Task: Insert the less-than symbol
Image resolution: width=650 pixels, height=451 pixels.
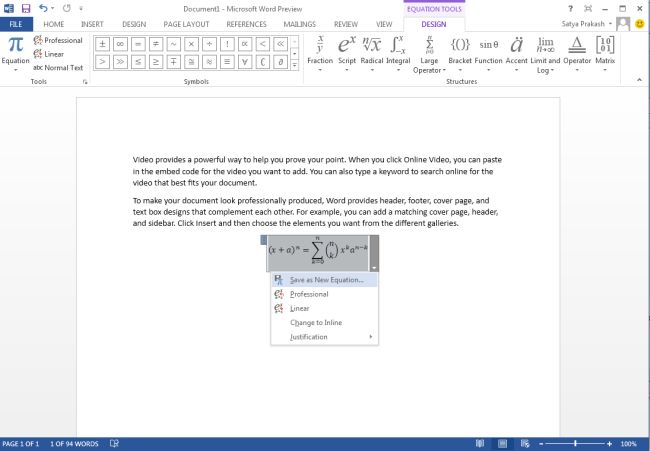Action: [x=263, y=44]
